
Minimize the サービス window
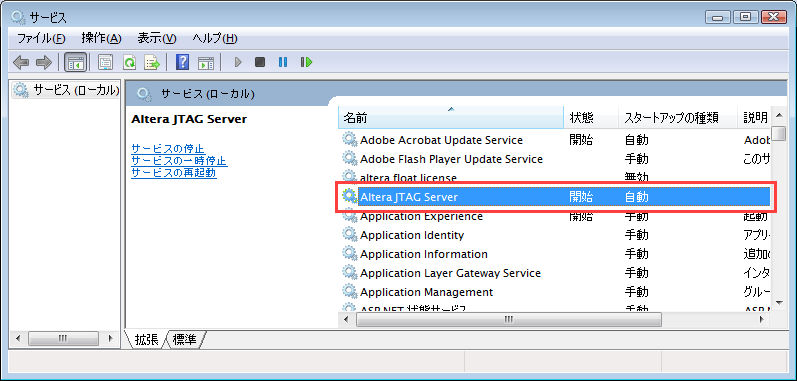718,17
